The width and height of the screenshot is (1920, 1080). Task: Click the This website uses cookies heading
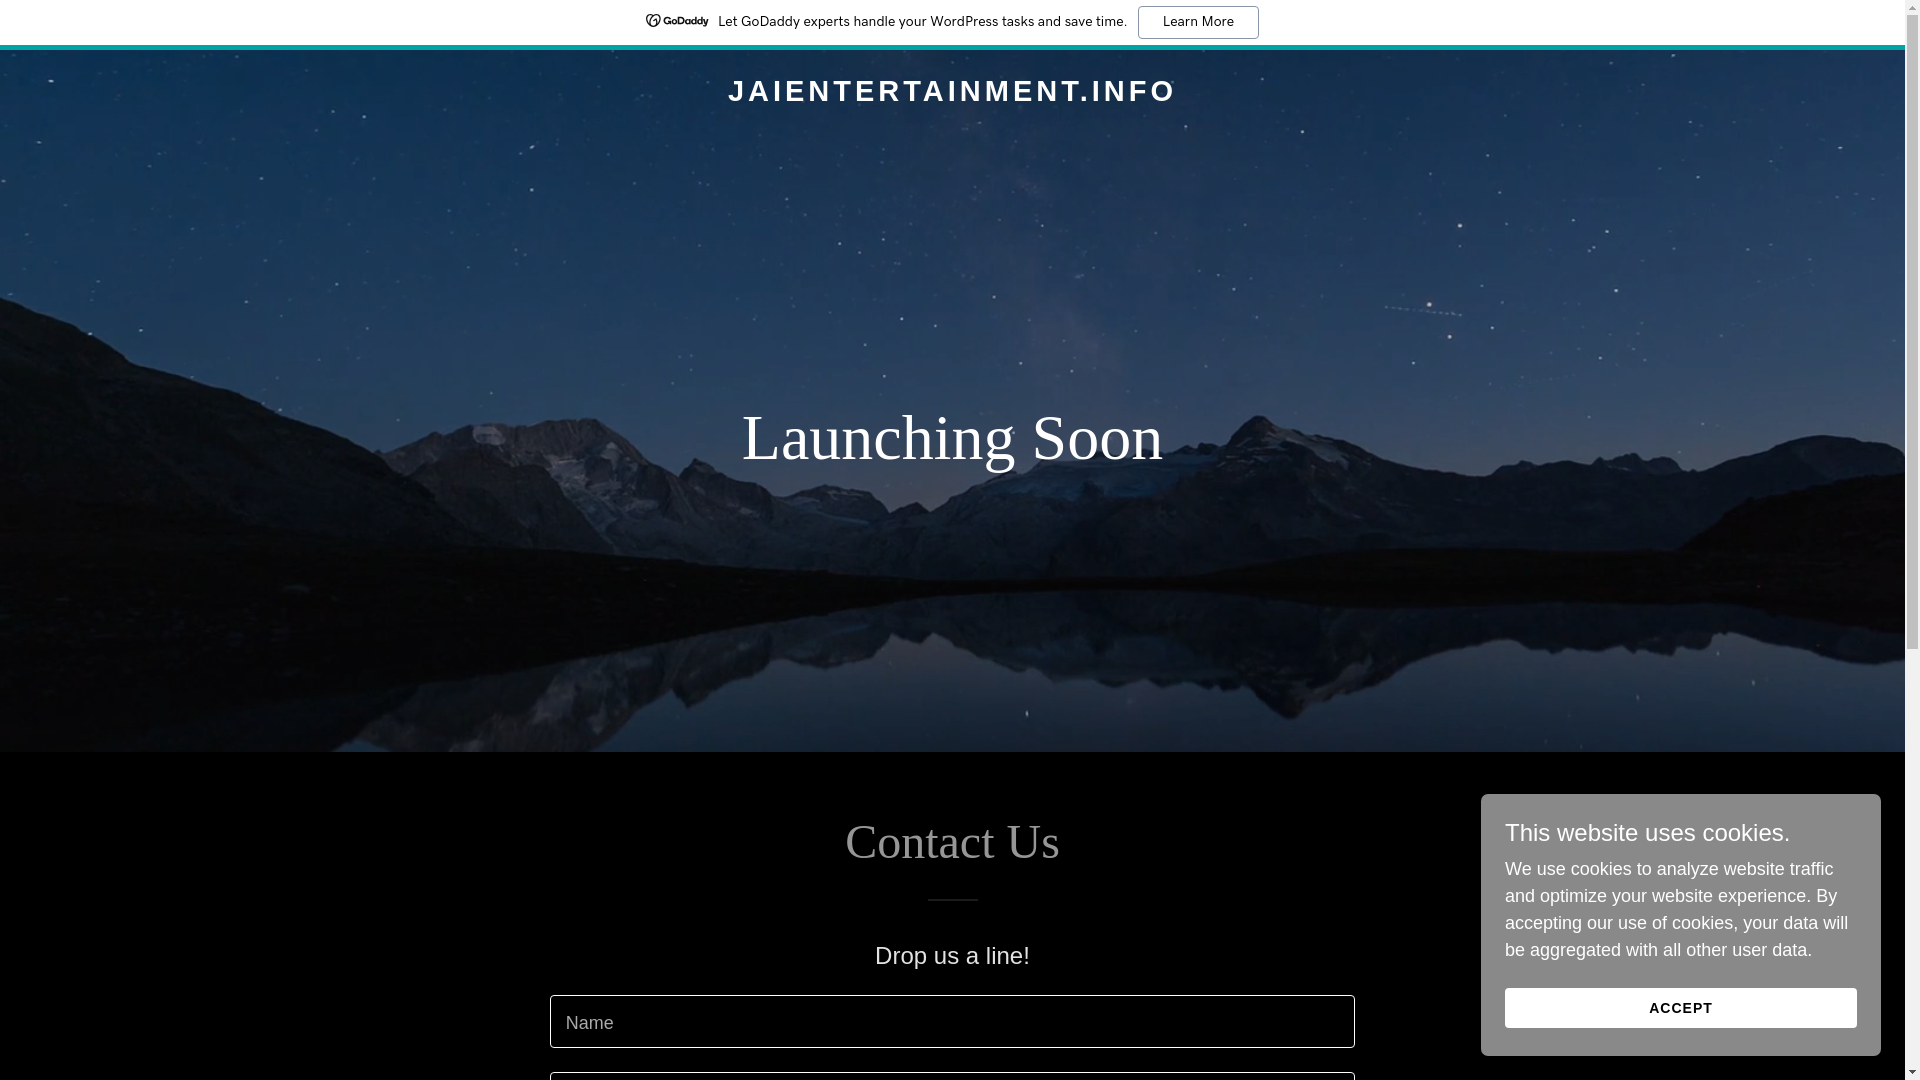[1646, 833]
